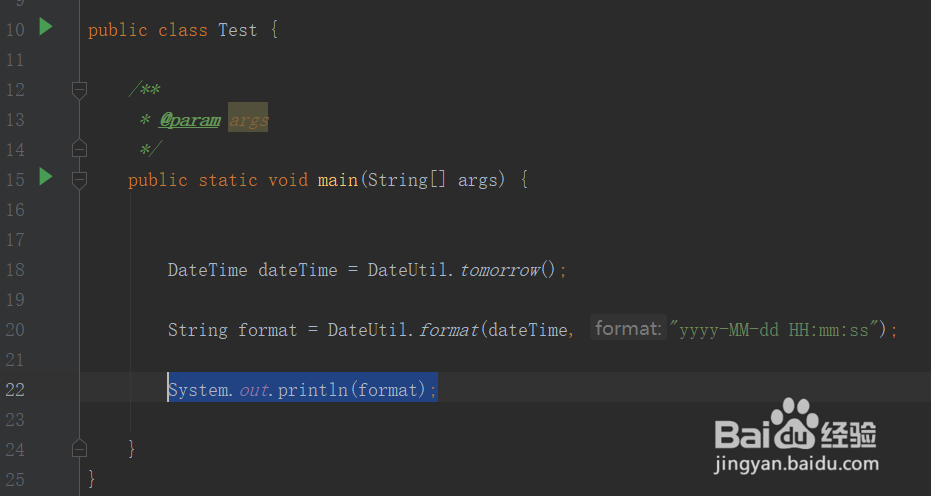Collapse the main method at line 15
Viewport: 931px width, 496px height.
(x=79, y=180)
